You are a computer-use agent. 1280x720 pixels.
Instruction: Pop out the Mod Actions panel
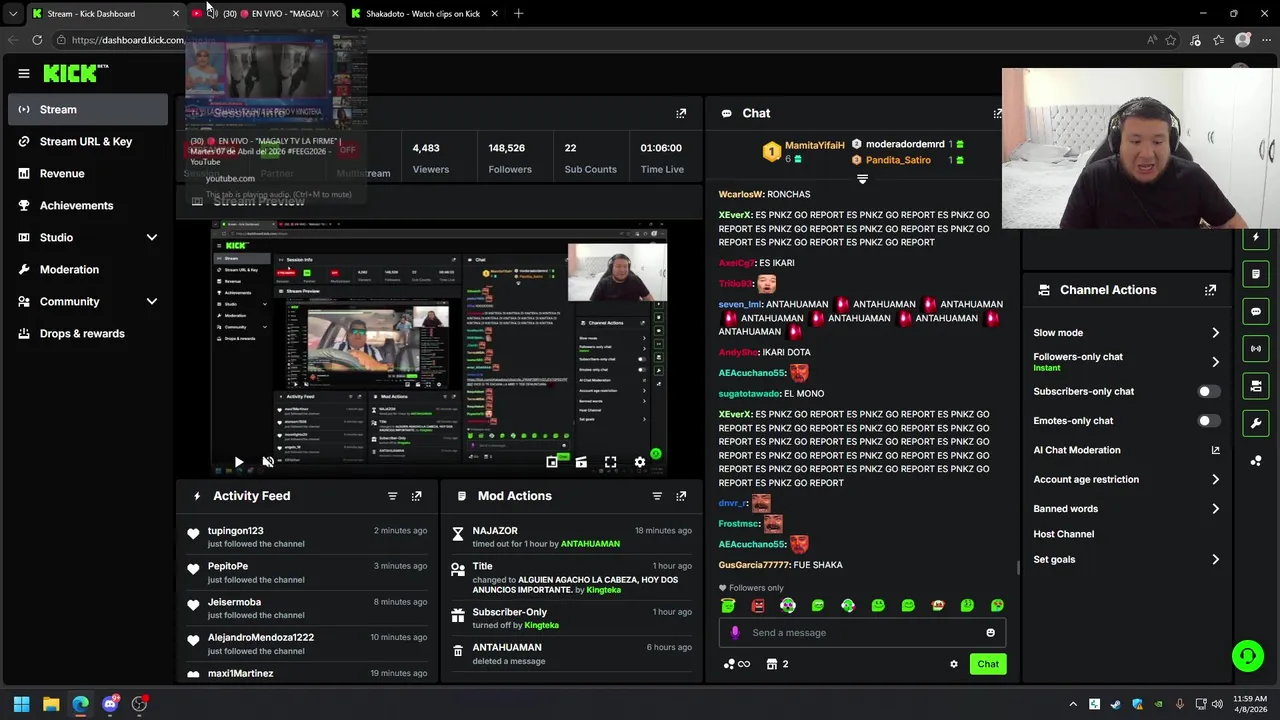tap(681, 496)
